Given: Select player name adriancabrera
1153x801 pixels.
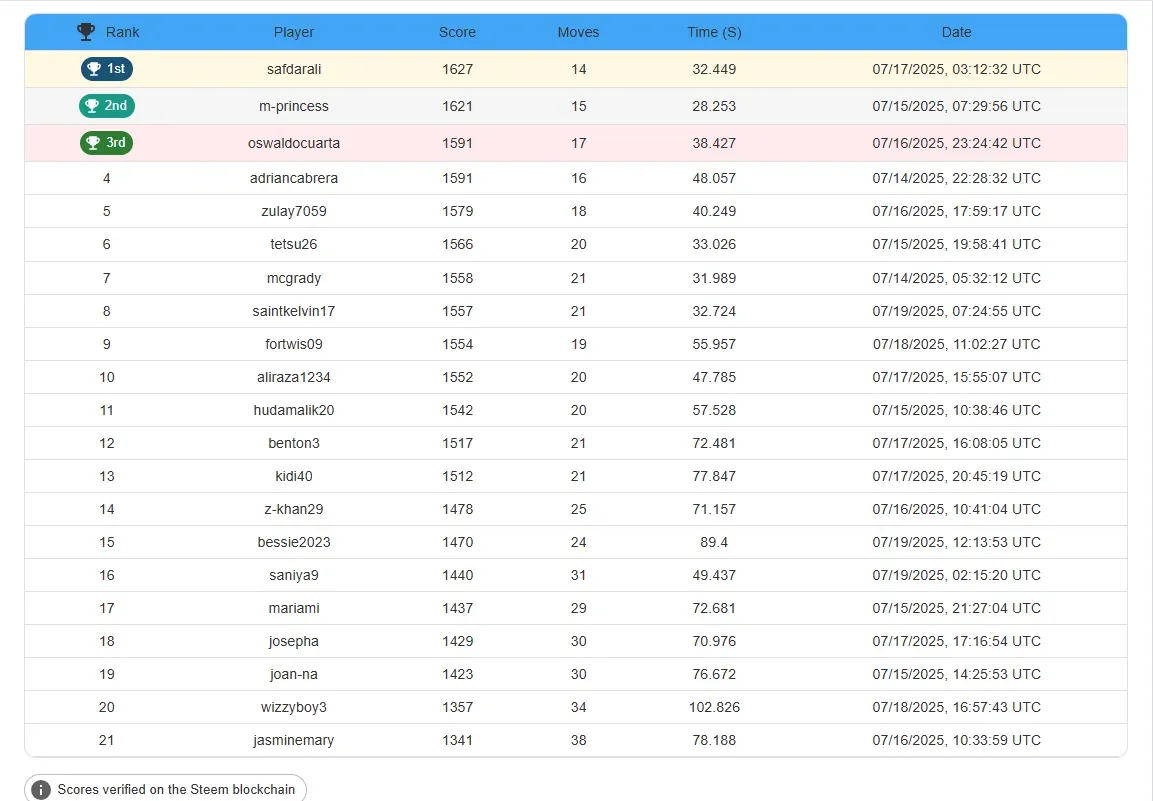Looking at the screenshot, I should pyautogui.click(x=293, y=178).
